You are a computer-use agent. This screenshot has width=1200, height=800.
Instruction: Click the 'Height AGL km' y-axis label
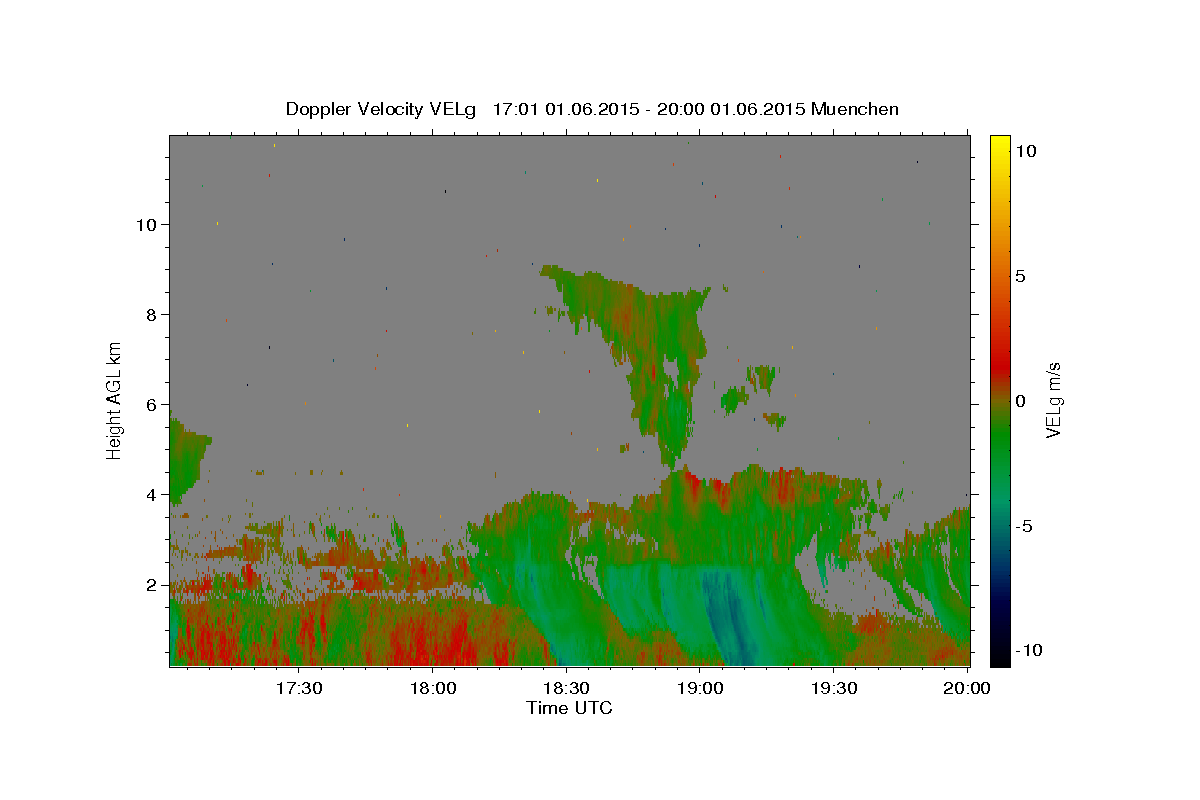(x=115, y=400)
